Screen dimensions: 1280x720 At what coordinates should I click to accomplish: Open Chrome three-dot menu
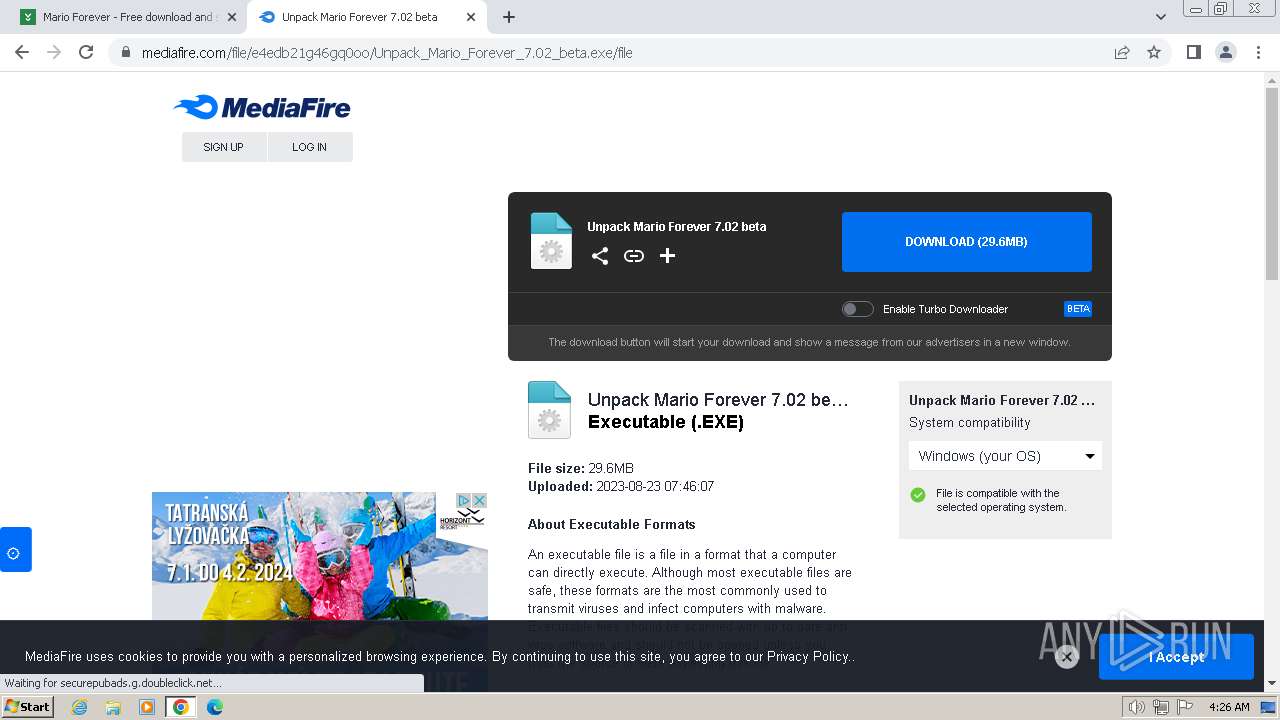1259,52
